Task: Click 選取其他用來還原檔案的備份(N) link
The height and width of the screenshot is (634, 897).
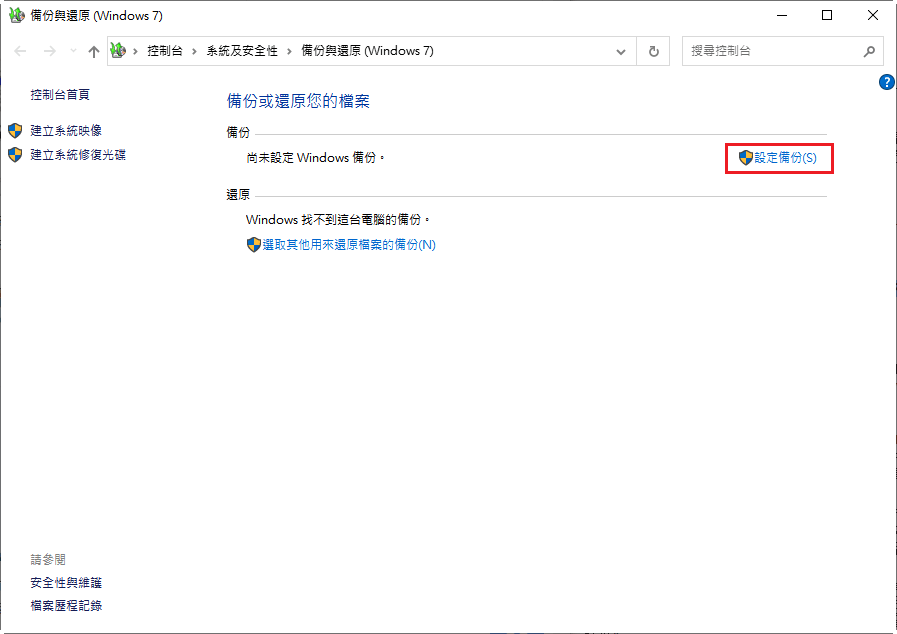Action: [x=349, y=245]
